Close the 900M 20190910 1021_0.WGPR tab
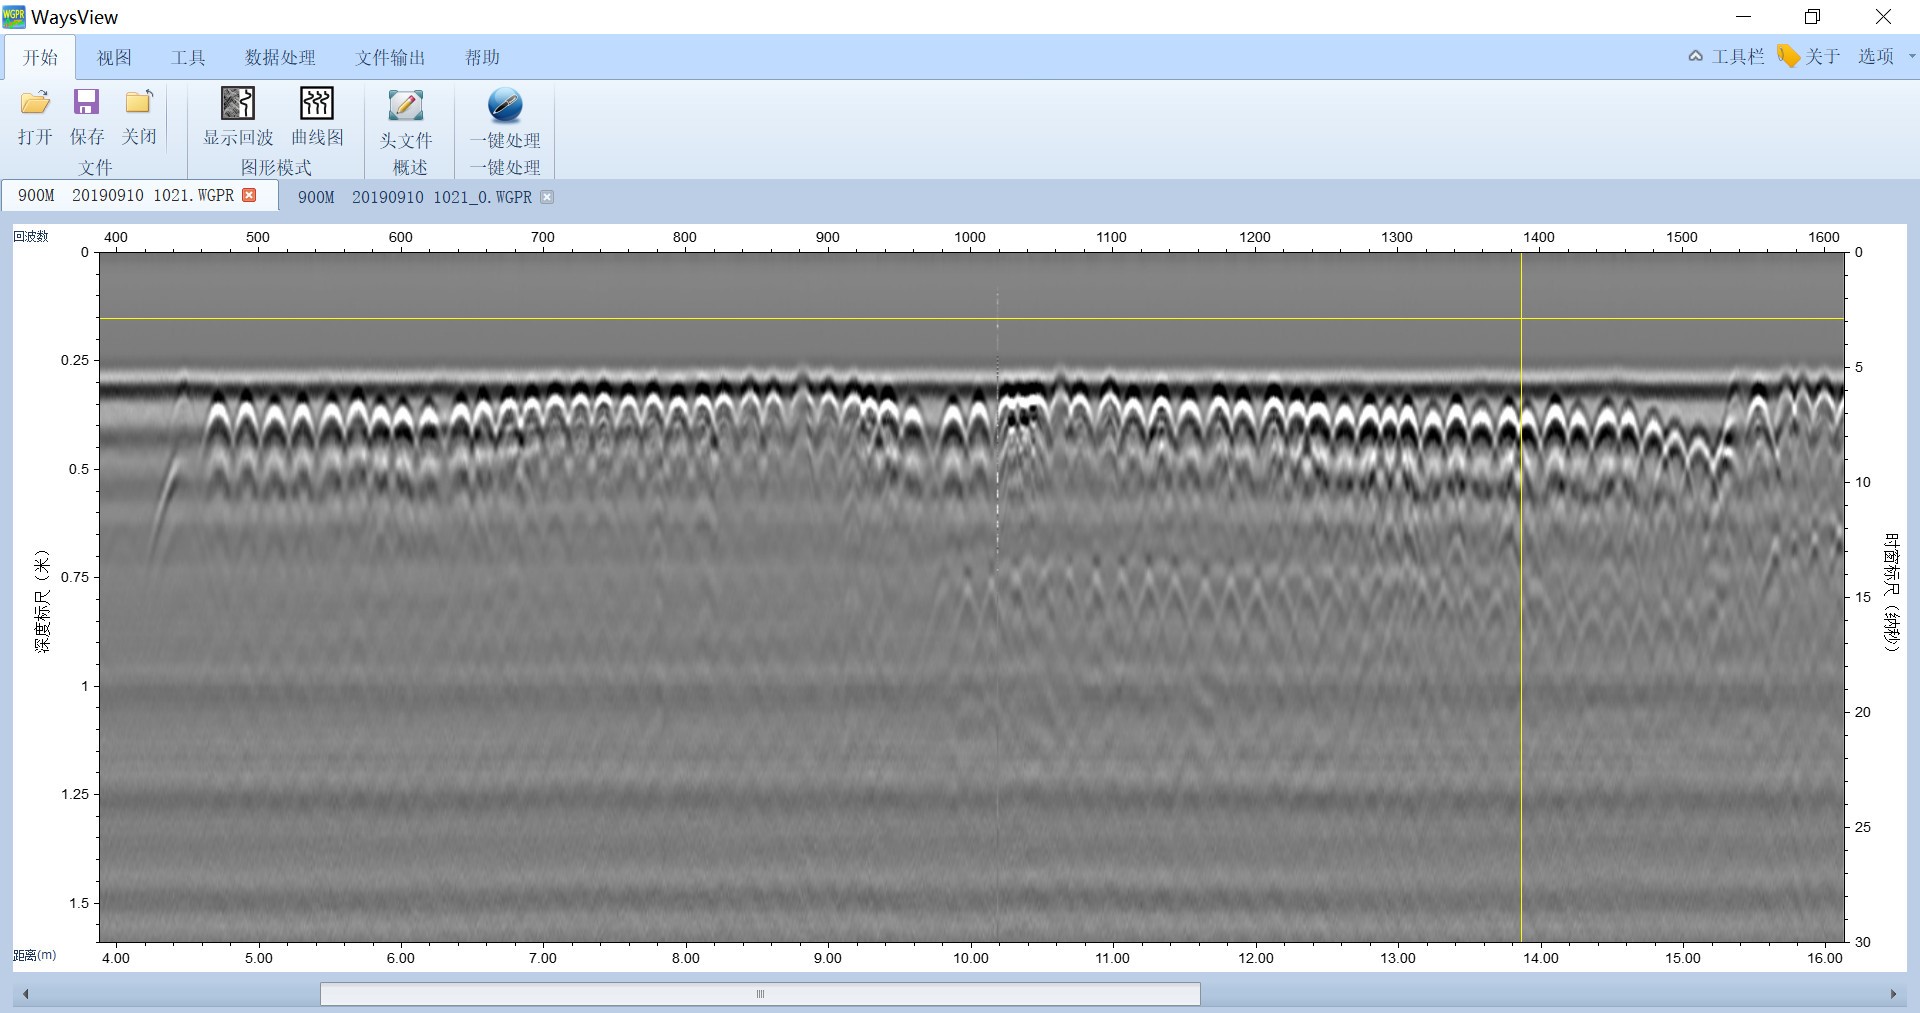 547,197
